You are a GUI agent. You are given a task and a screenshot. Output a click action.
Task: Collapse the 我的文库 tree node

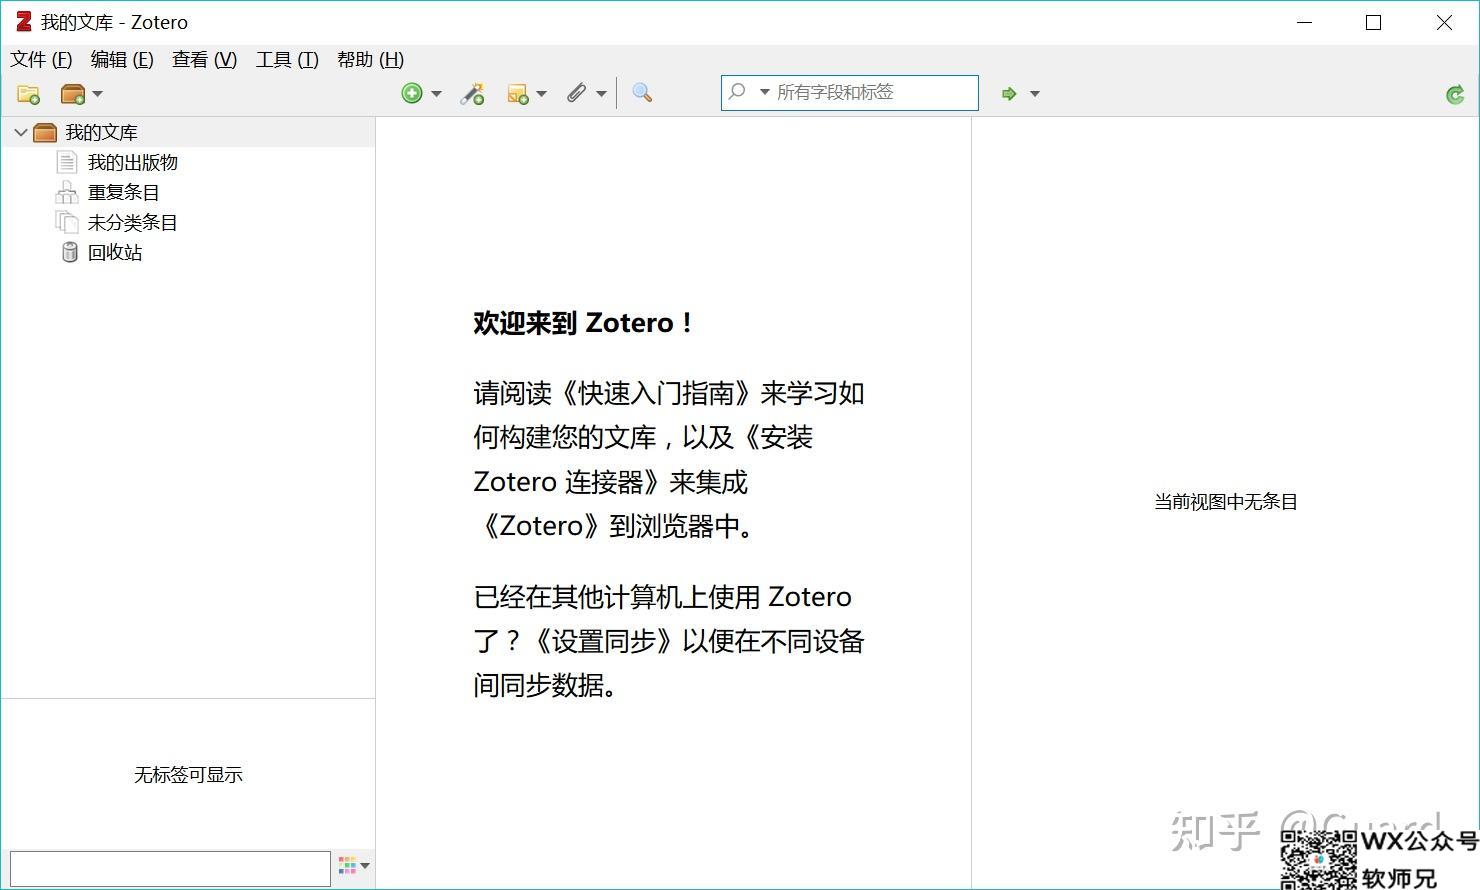pos(20,132)
